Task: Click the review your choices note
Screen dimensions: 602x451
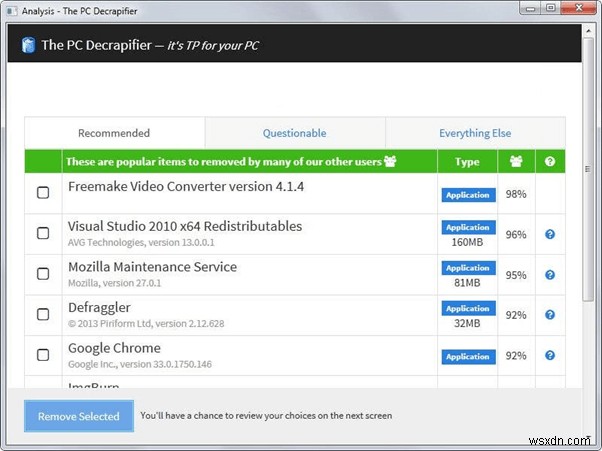Action: click(266, 416)
